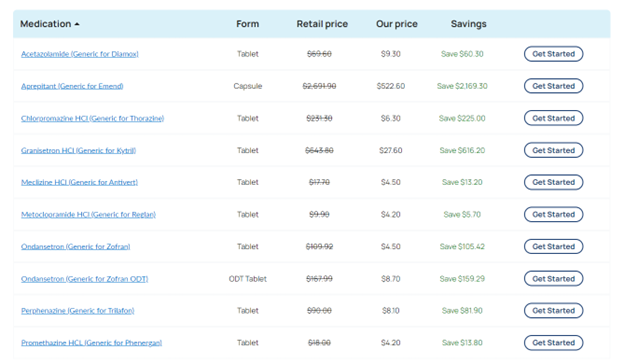Select the Save $5.70 savings text
This screenshot has height=364, width=624.
[x=462, y=214]
